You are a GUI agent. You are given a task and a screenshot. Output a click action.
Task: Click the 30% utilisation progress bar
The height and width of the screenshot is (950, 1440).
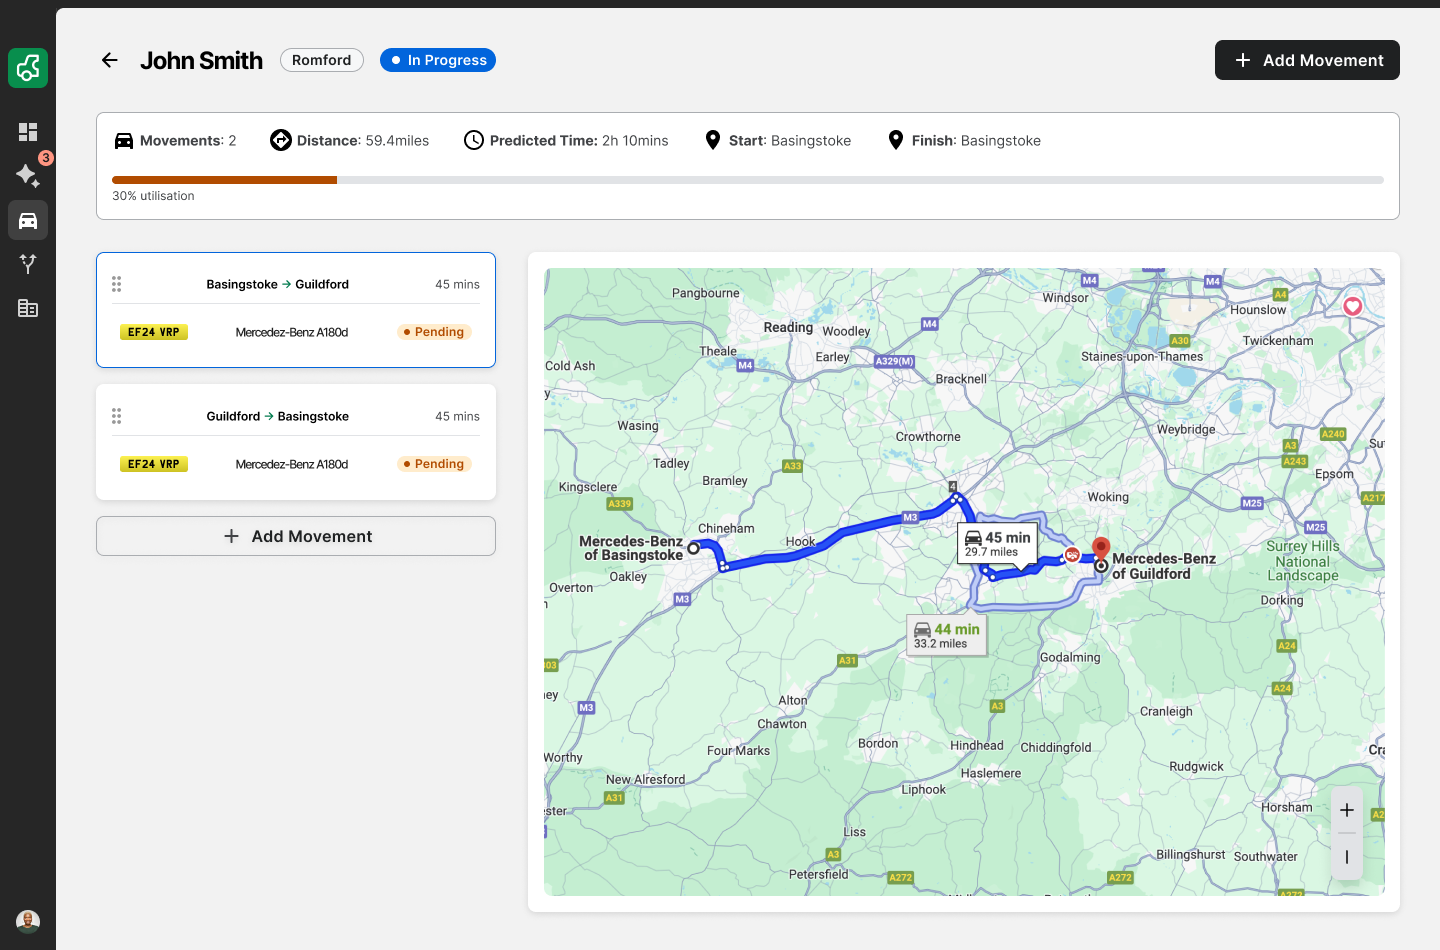747,180
